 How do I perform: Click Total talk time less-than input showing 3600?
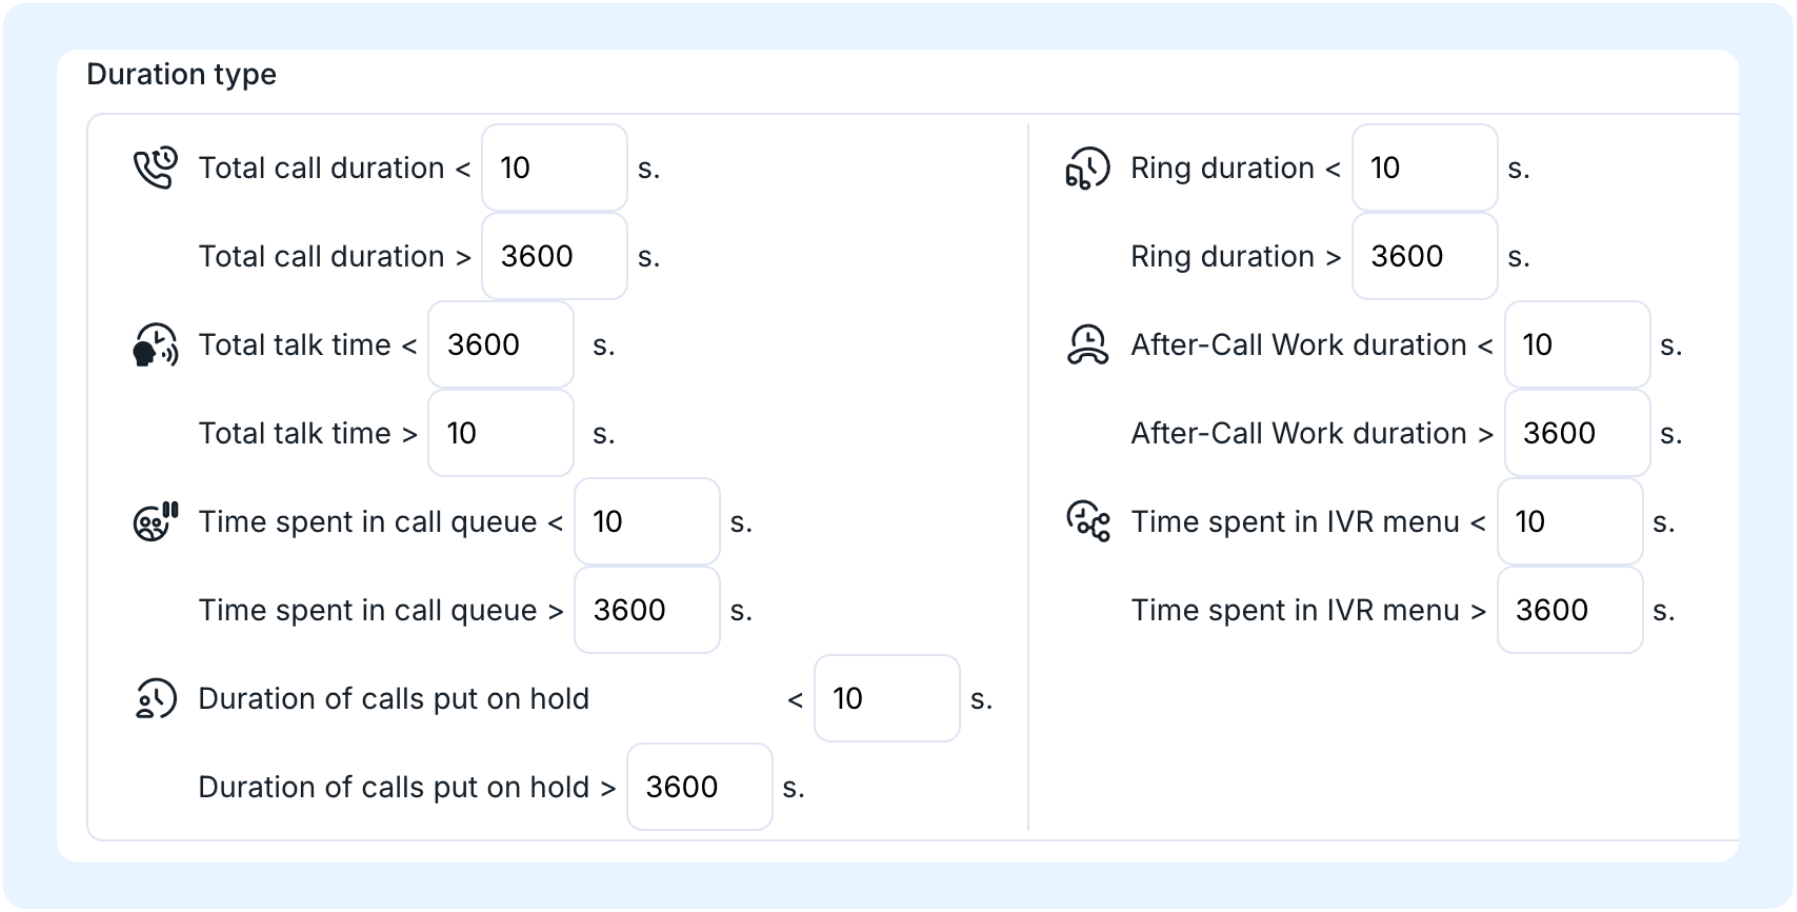(501, 345)
